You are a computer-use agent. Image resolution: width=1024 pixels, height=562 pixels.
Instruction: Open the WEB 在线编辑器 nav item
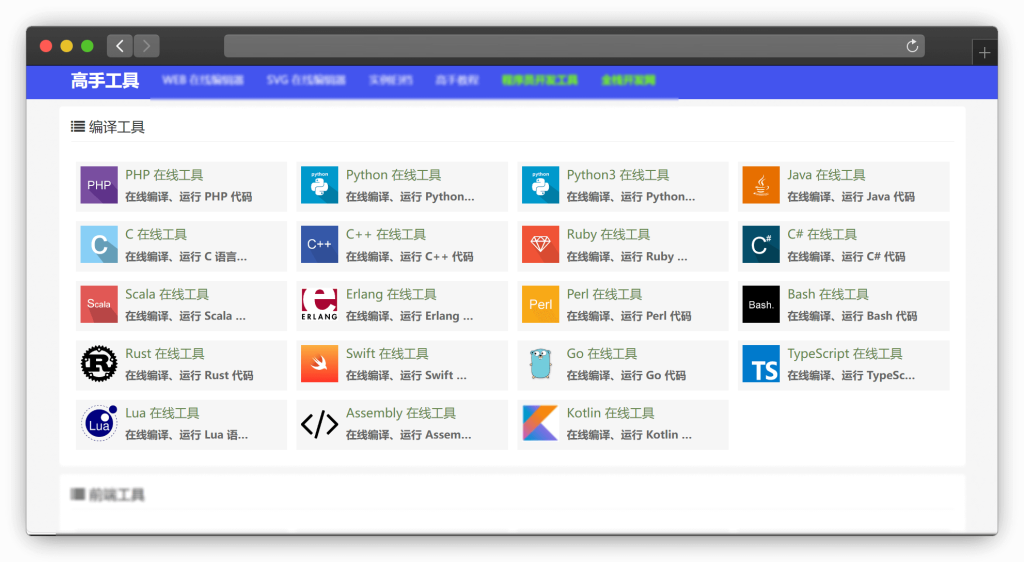coord(203,80)
